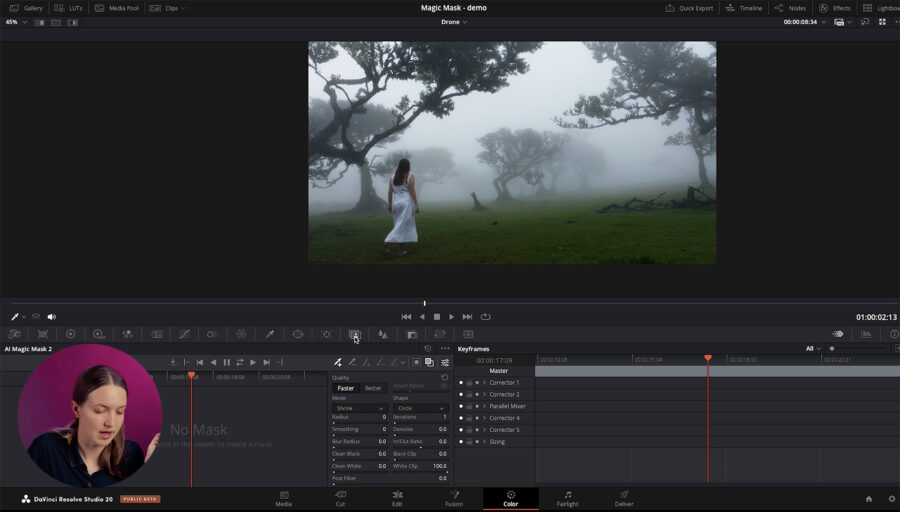Mute the viewer audio speaker
Viewport: 900px width, 512px height.
pyautogui.click(x=52, y=316)
